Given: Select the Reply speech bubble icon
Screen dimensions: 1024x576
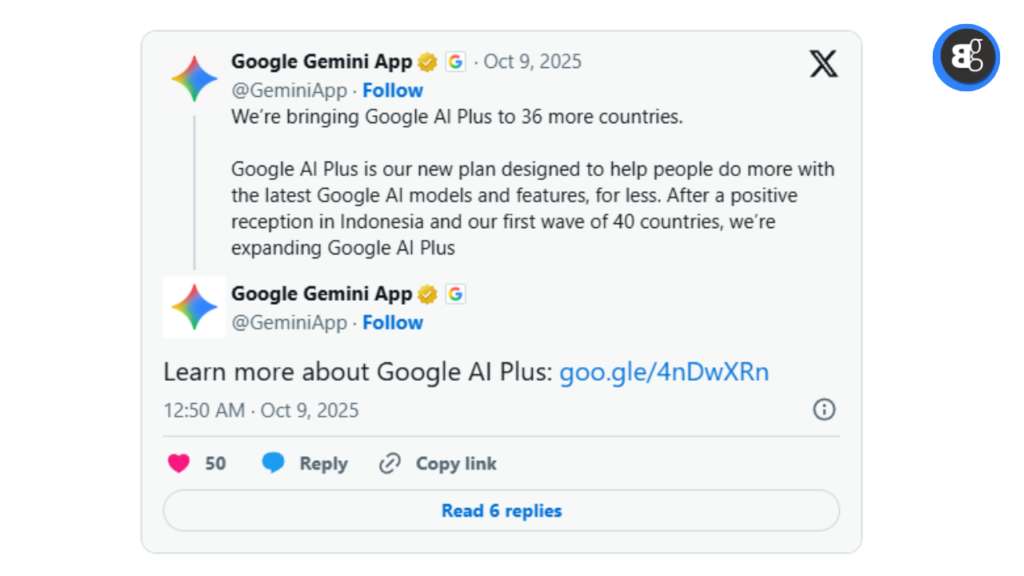Looking at the screenshot, I should [272, 463].
